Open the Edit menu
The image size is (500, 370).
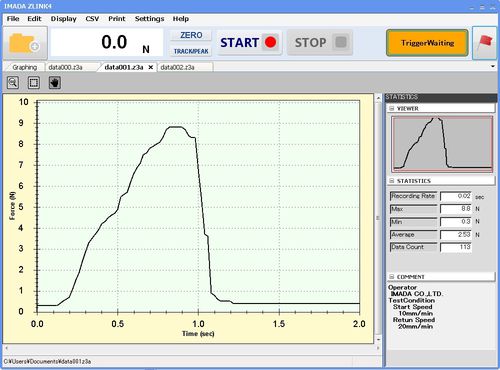pyautogui.click(x=34, y=19)
